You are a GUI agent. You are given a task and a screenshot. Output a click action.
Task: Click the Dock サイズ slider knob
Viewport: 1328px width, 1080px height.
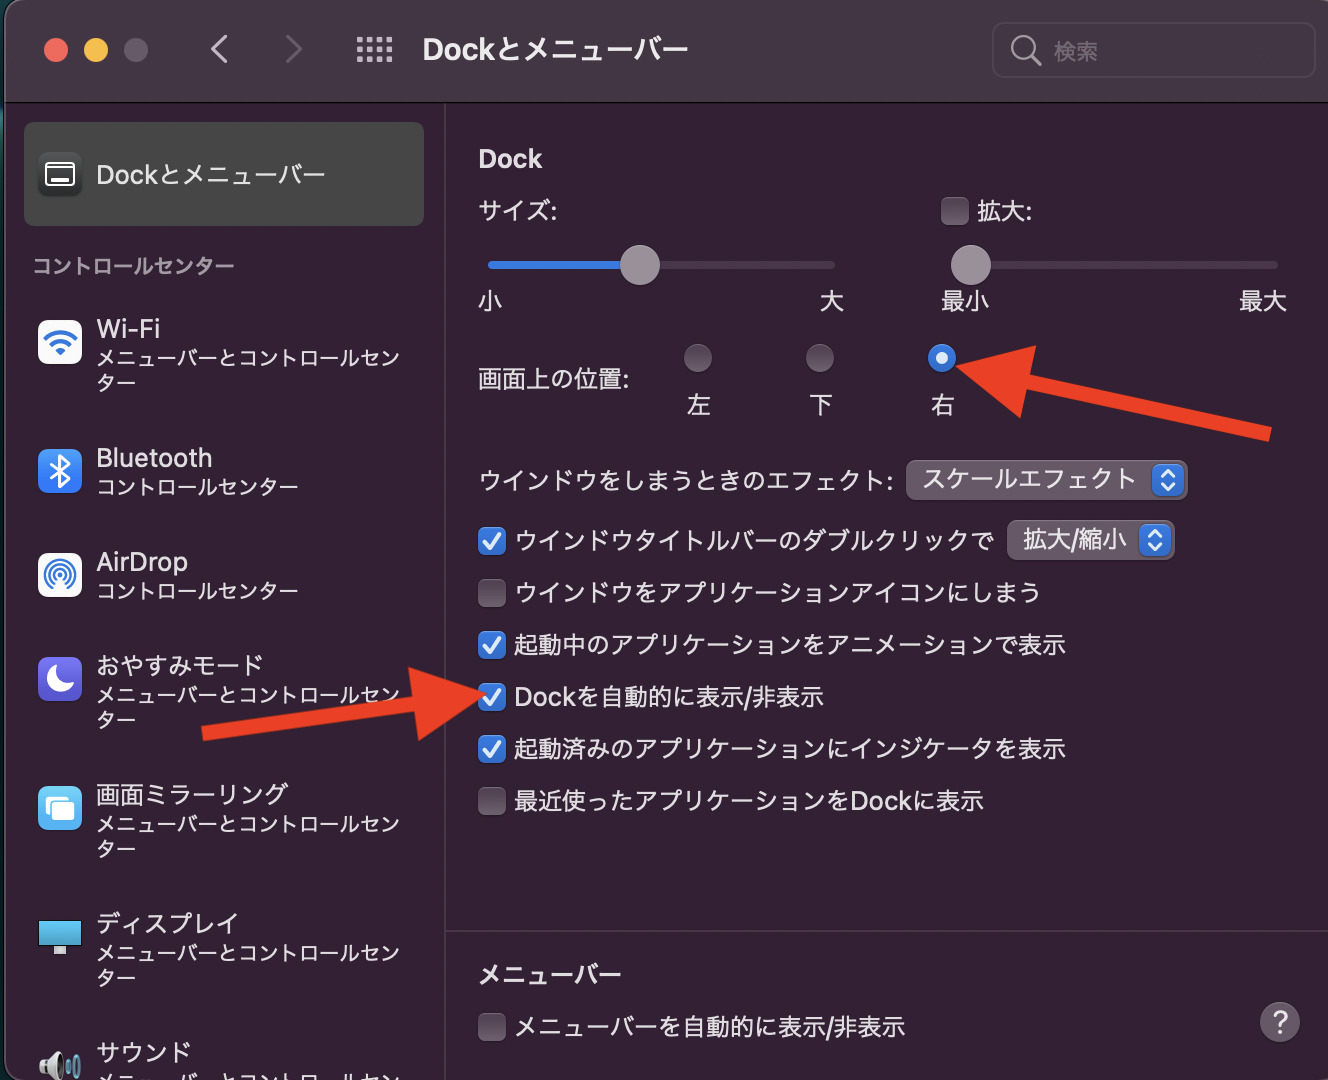(640, 265)
